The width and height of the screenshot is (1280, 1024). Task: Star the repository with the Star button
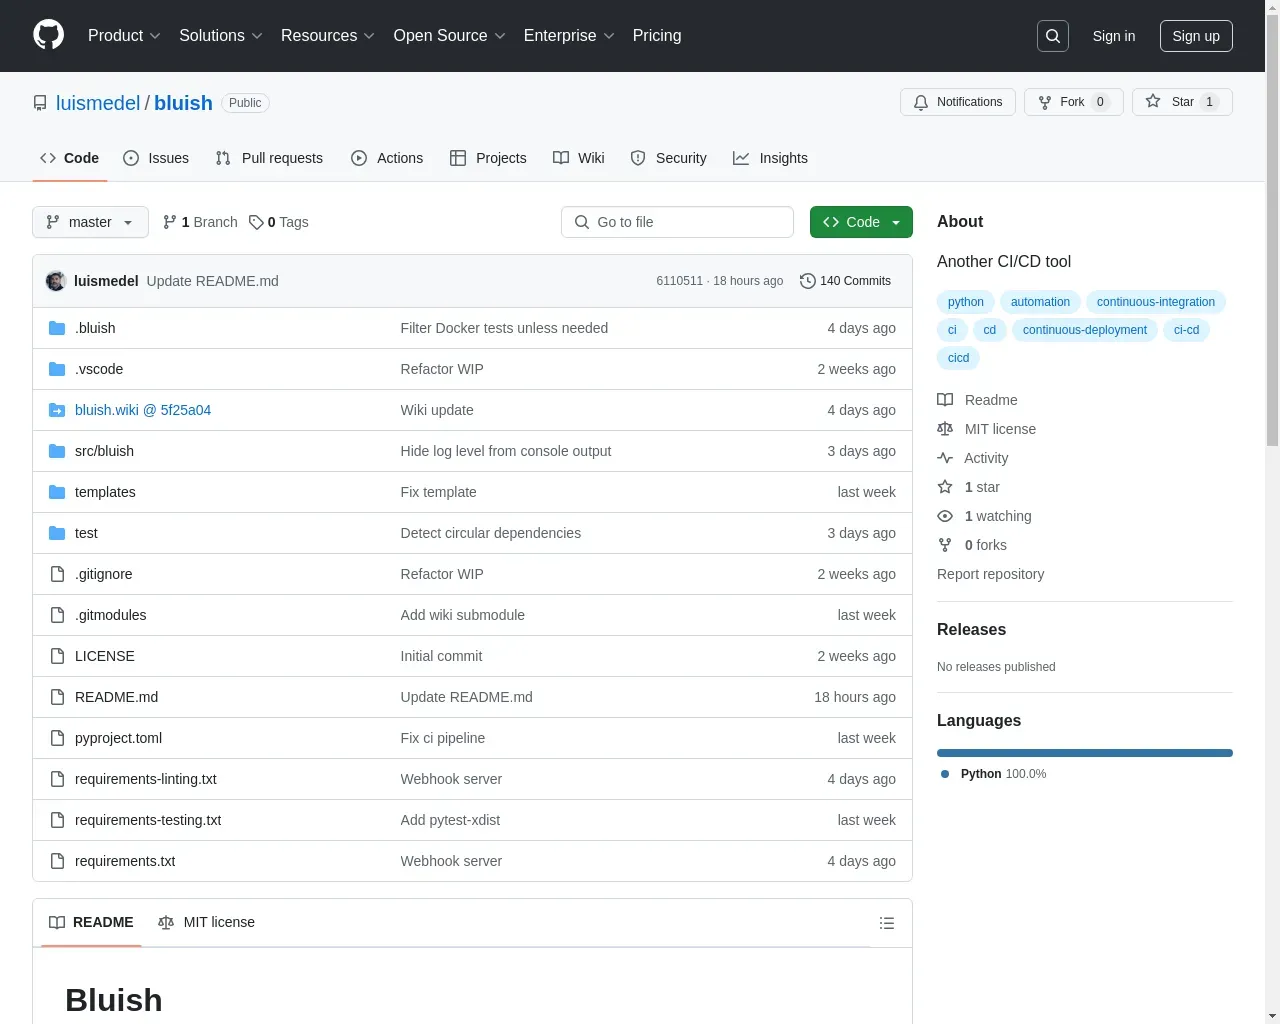pyautogui.click(x=1182, y=102)
